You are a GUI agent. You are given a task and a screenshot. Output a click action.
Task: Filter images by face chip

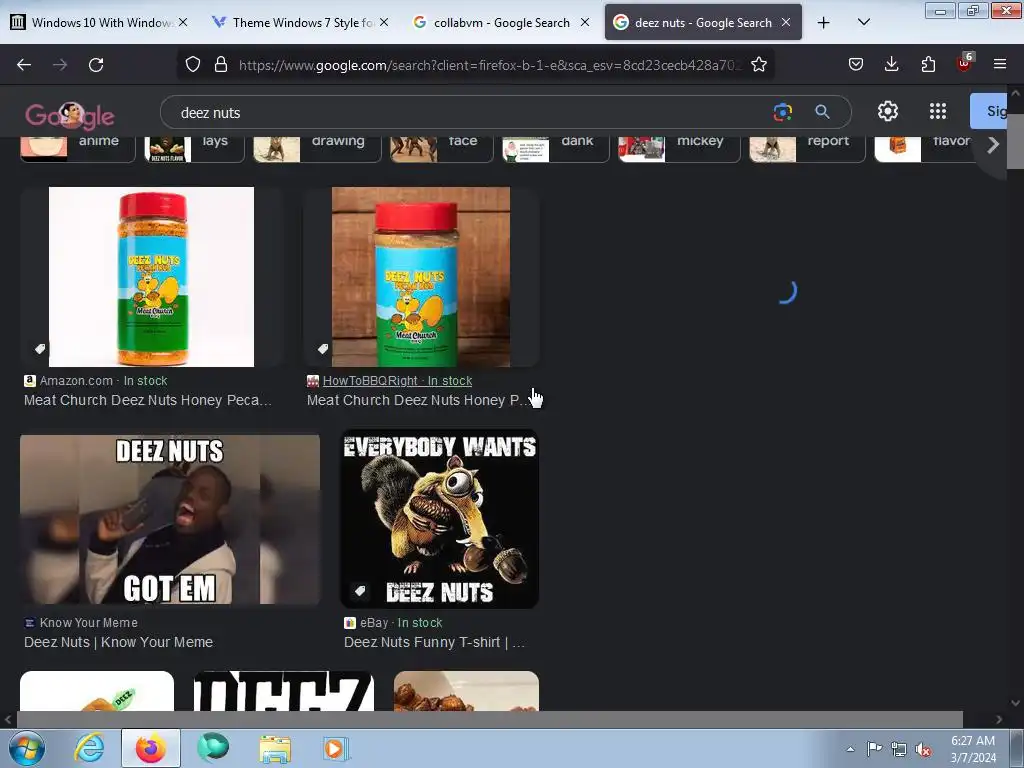pos(441,148)
